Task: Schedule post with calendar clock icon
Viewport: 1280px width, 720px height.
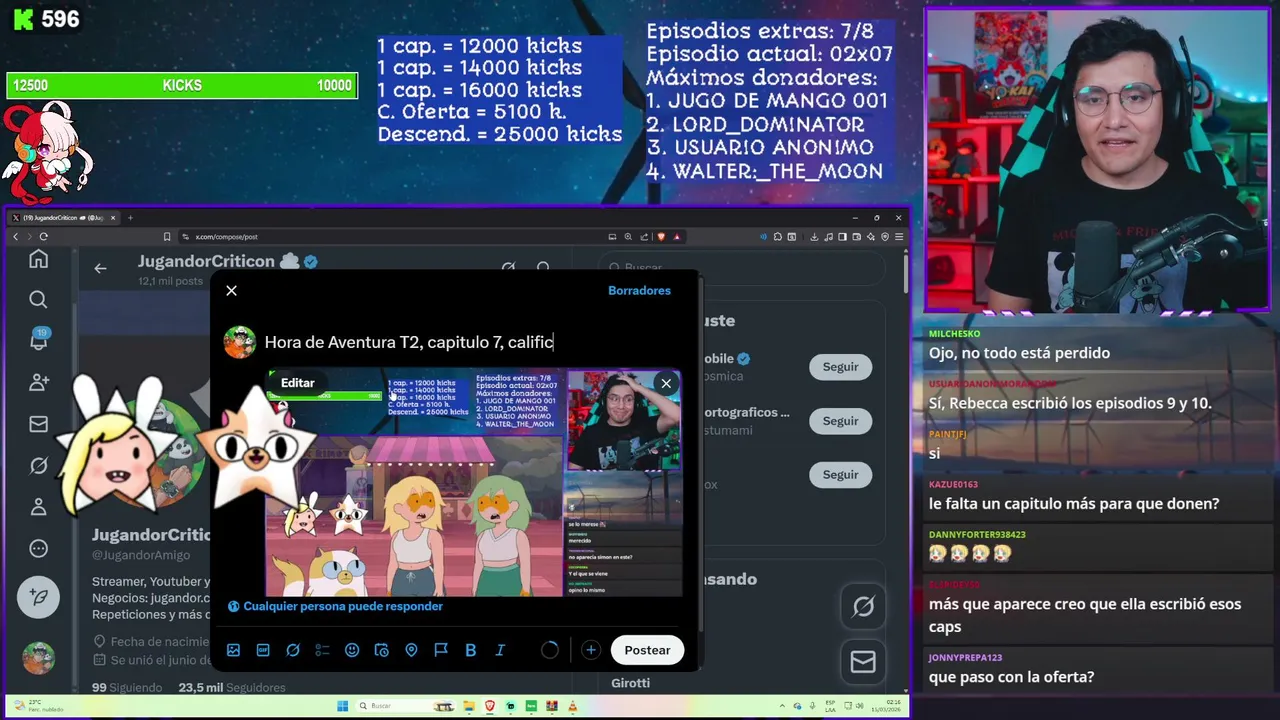Action: point(381,650)
